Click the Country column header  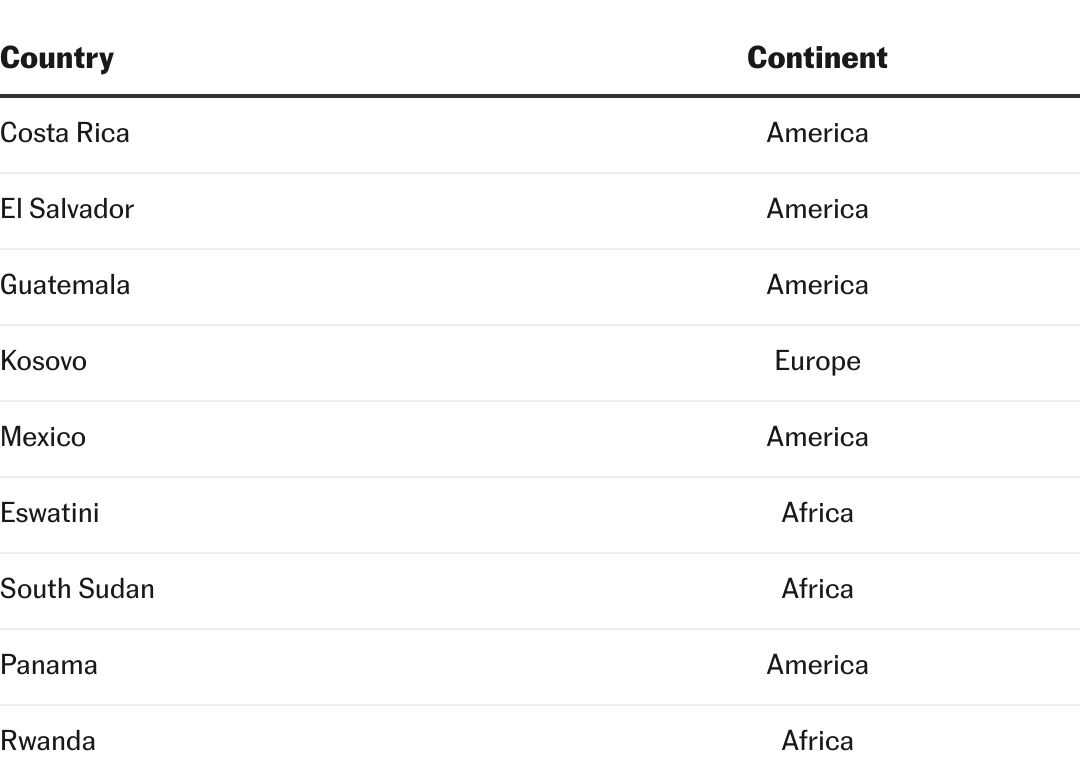57,58
